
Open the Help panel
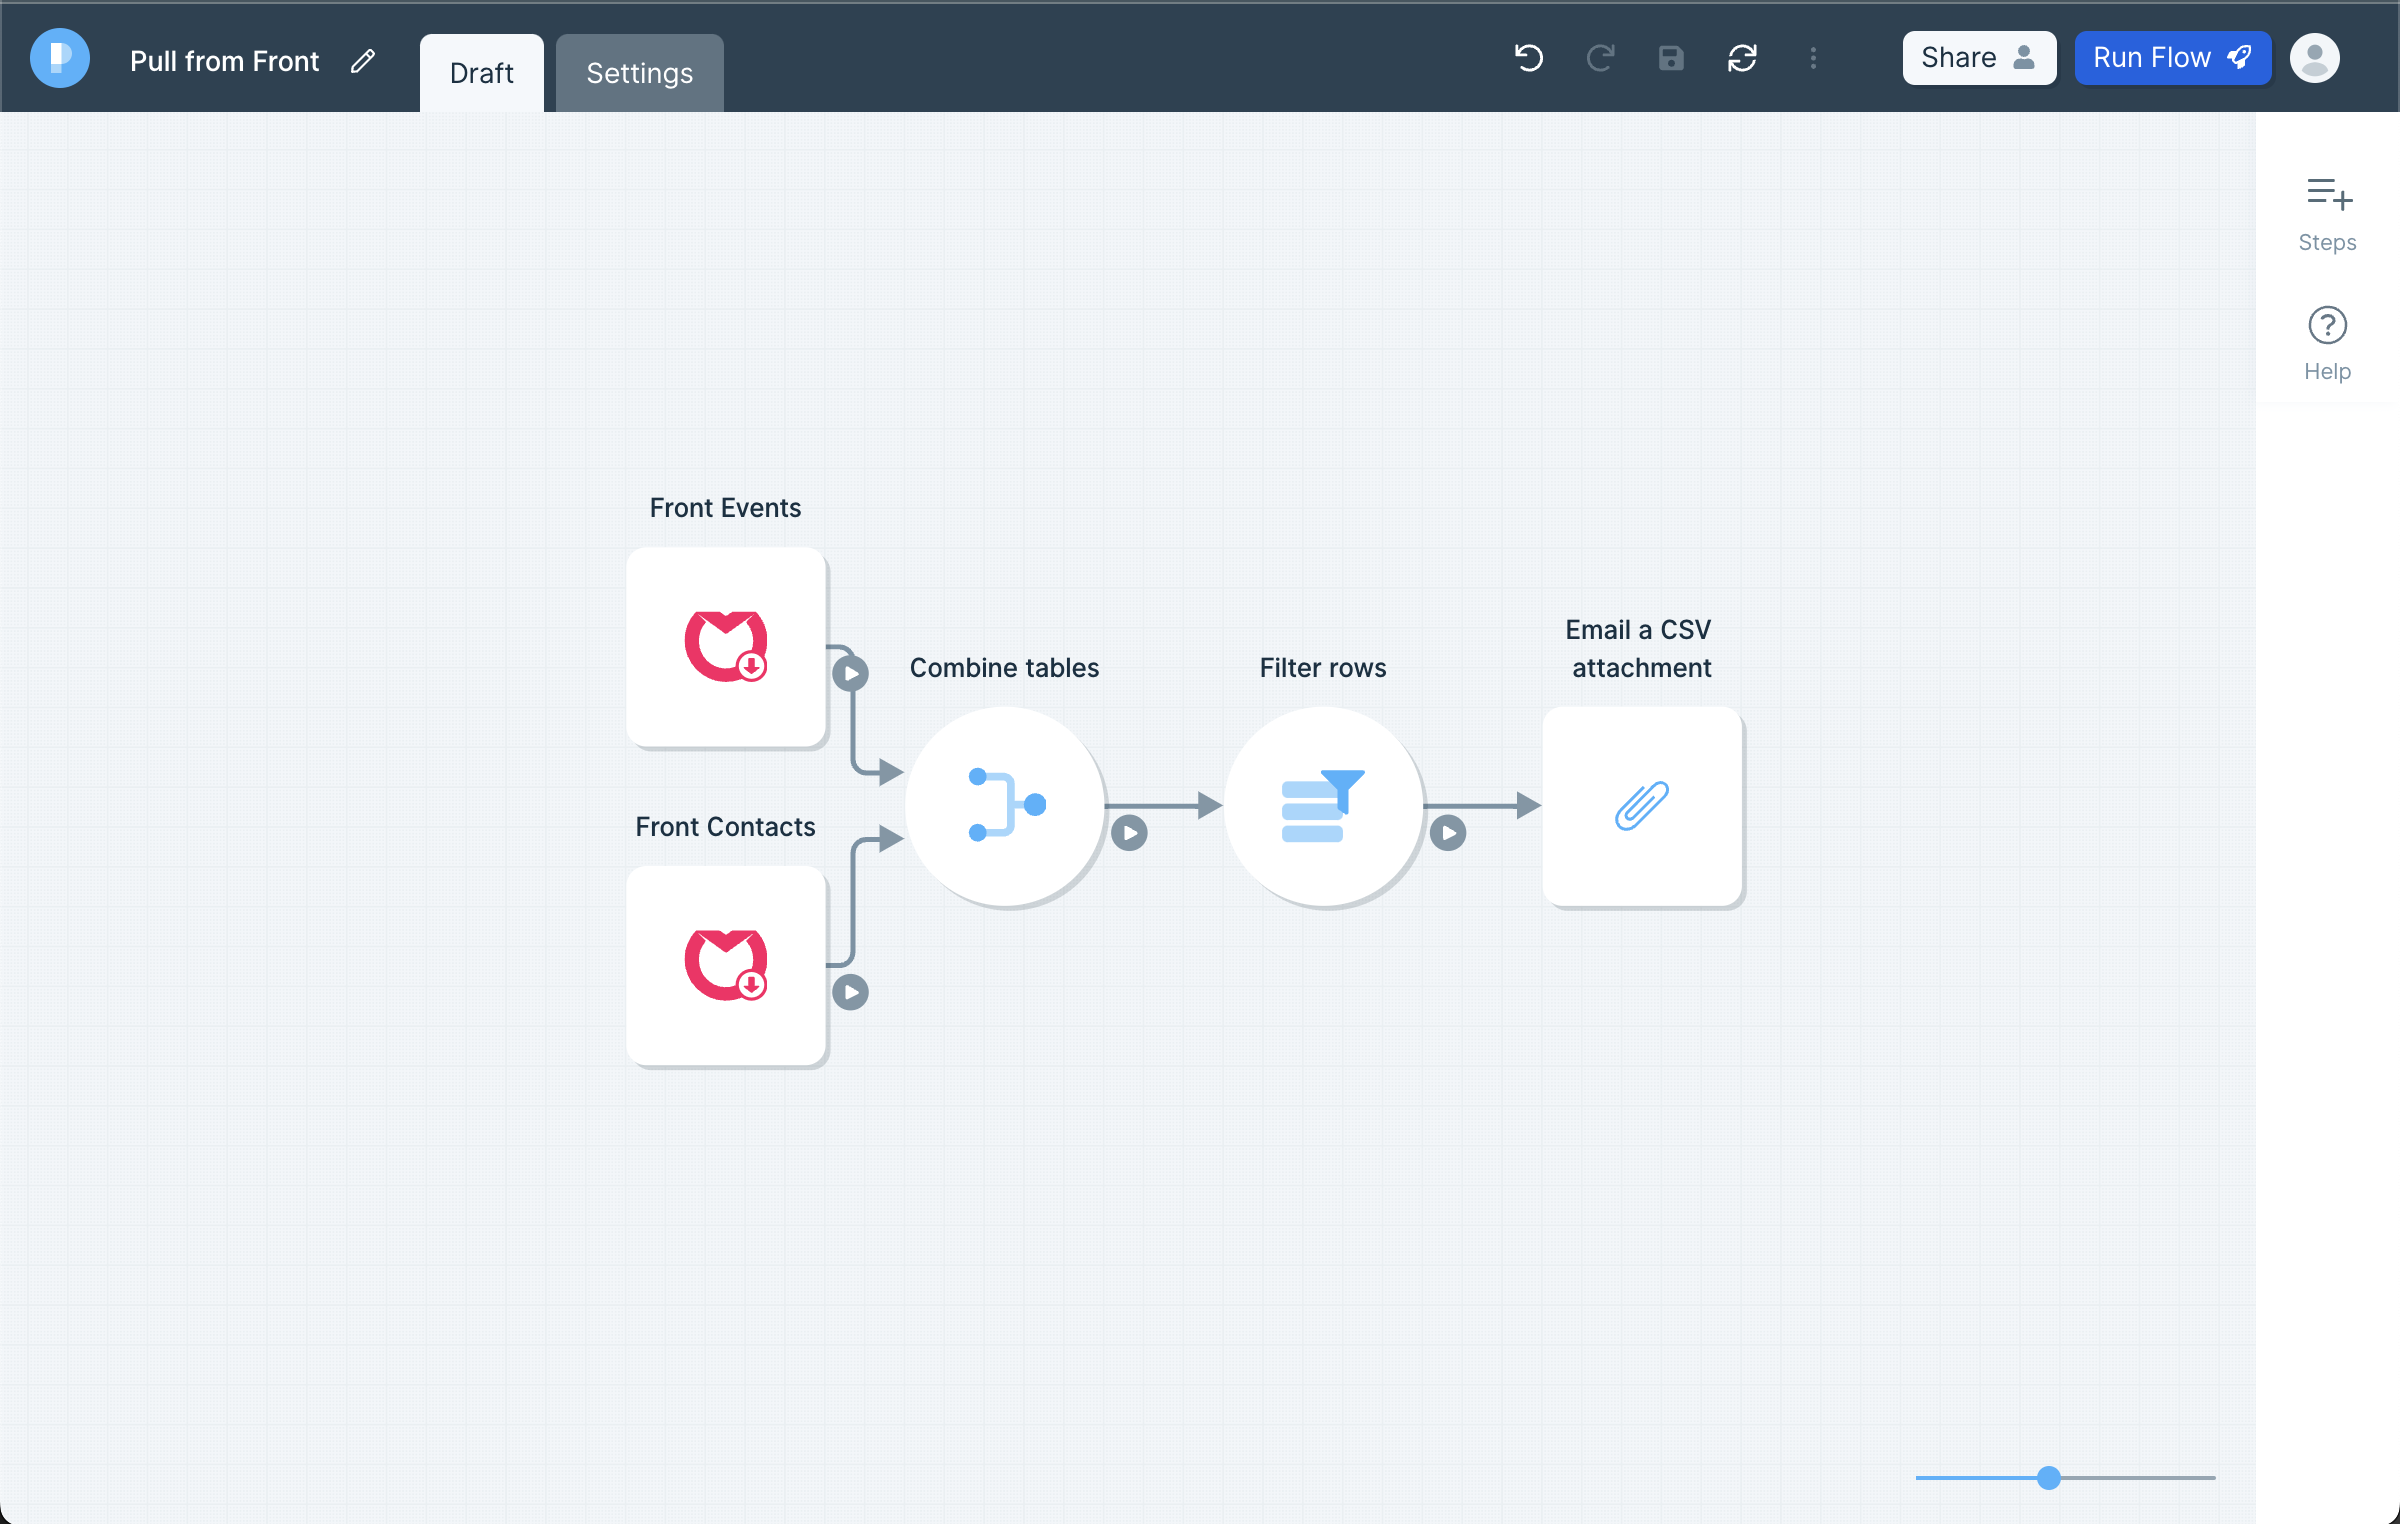(2327, 343)
